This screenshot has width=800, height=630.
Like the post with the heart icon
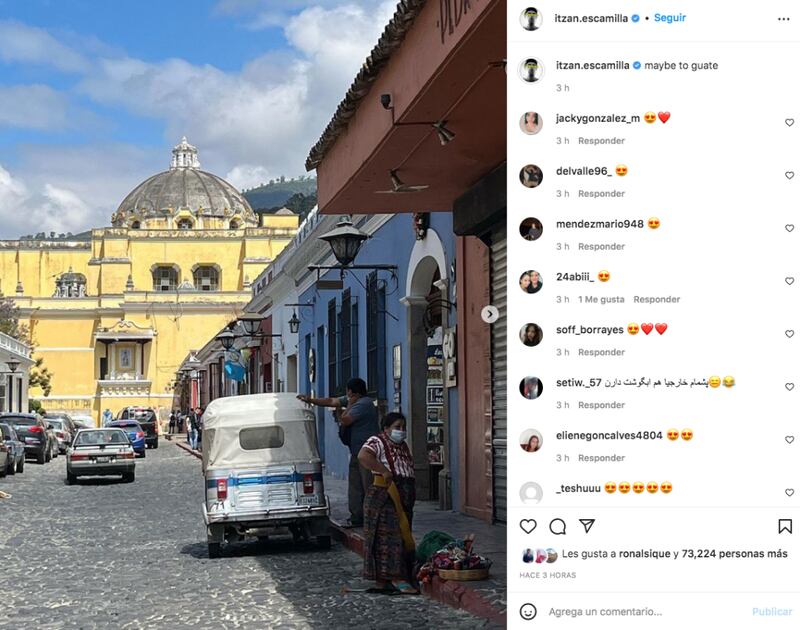[x=528, y=526]
